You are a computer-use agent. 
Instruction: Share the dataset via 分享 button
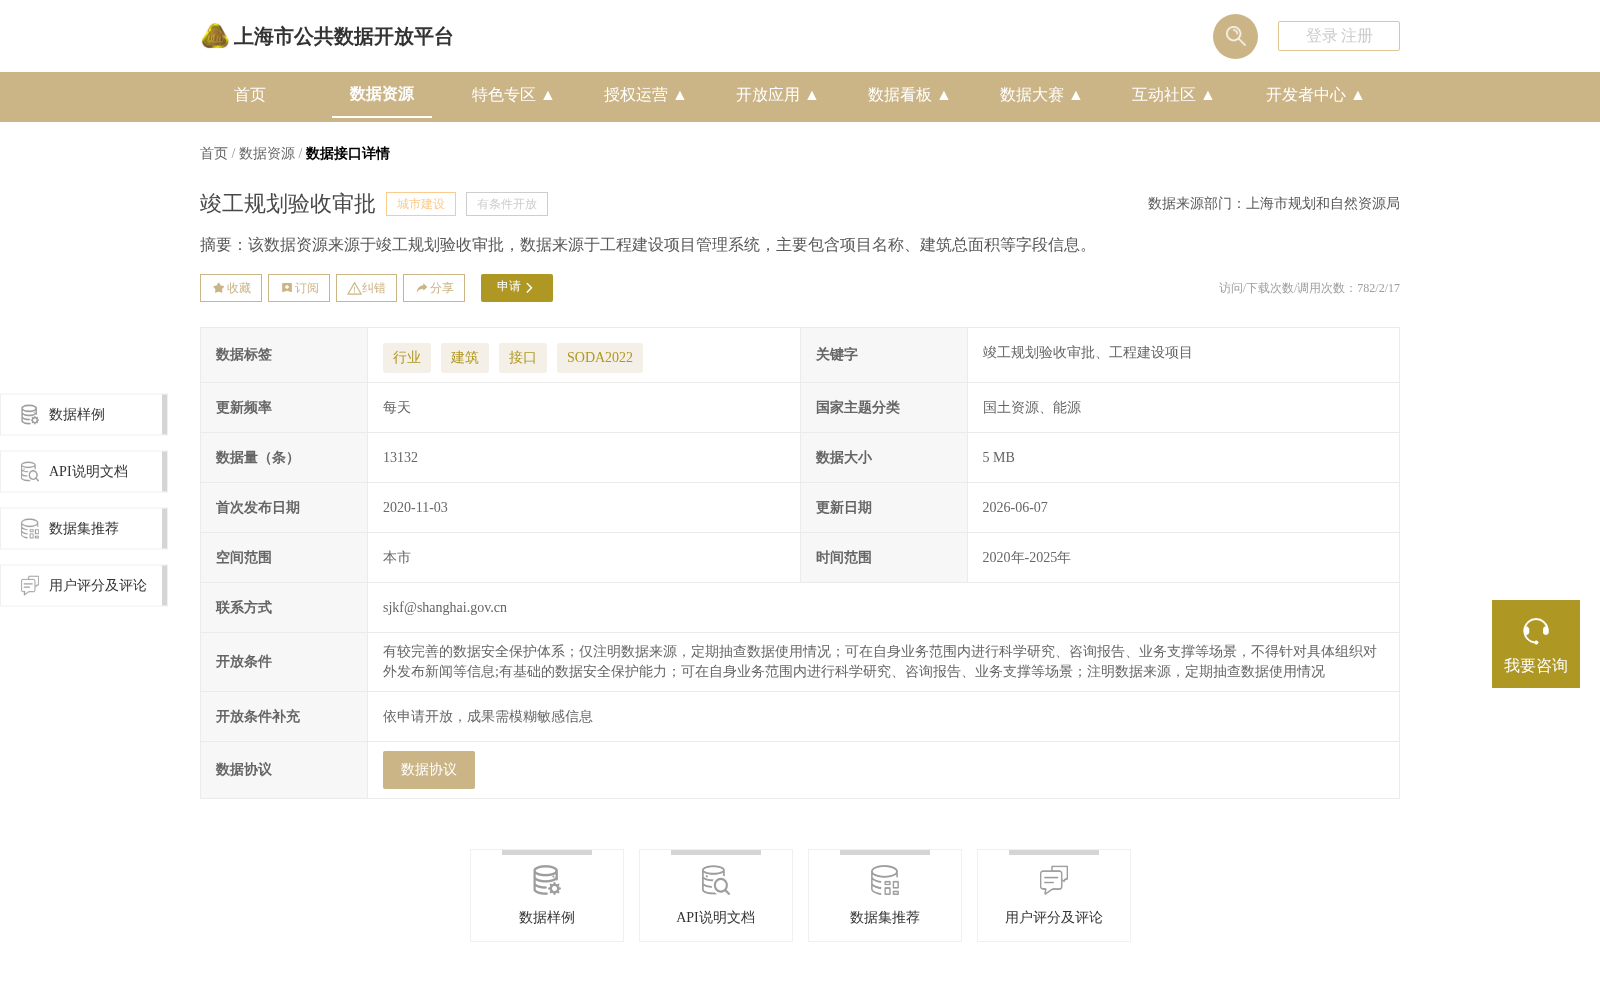[x=434, y=288]
